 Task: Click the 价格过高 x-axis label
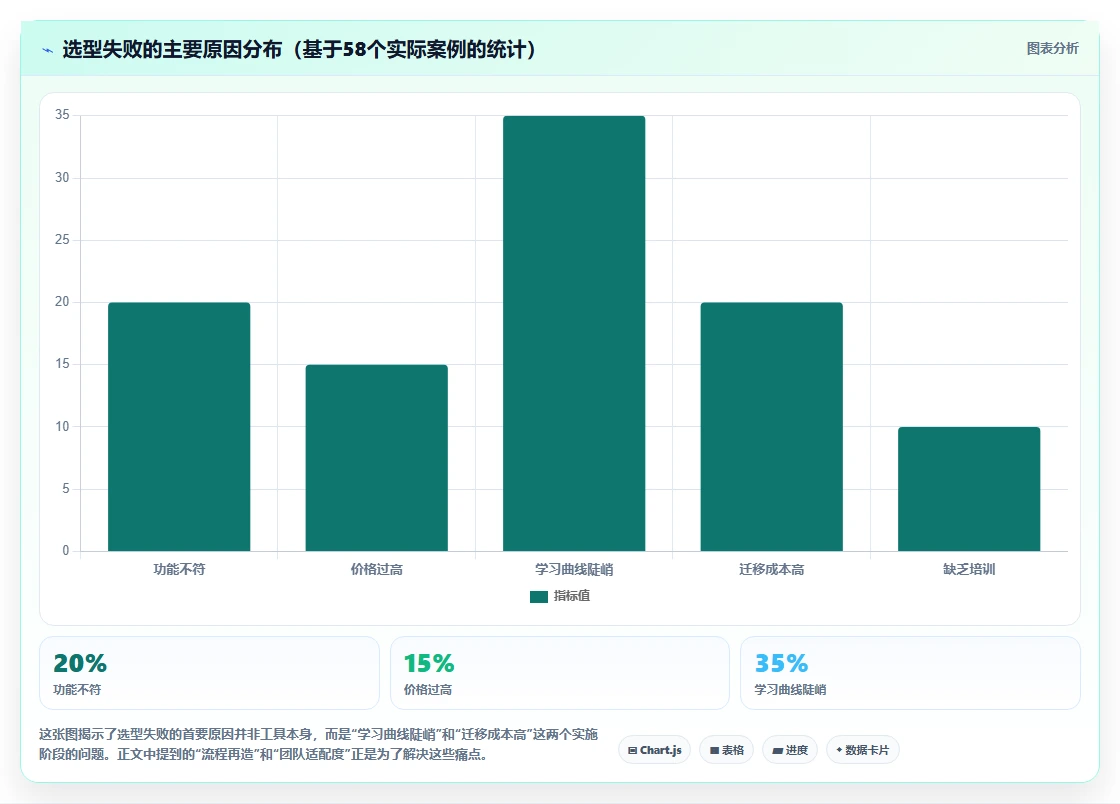(x=376, y=569)
